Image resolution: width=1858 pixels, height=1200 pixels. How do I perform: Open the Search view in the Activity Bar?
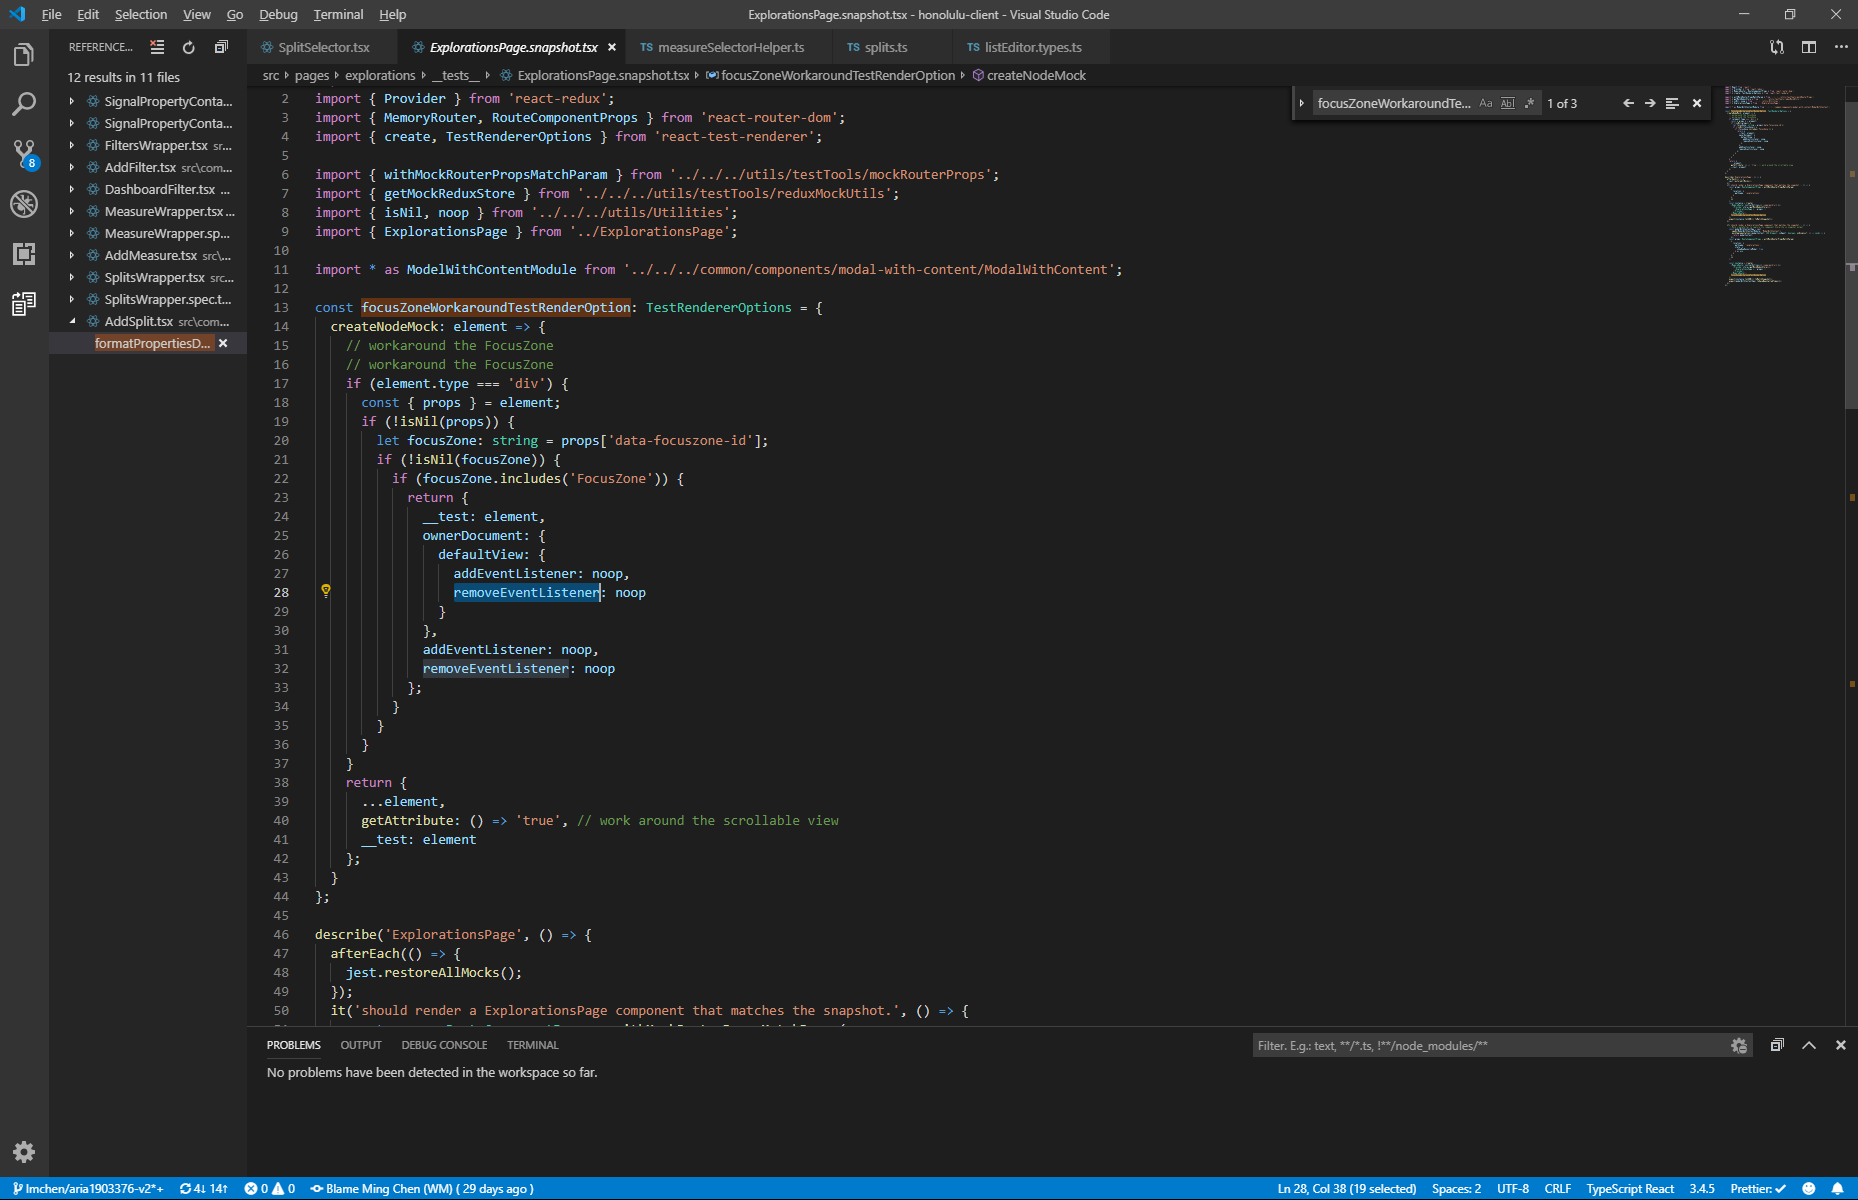pos(24,103)
